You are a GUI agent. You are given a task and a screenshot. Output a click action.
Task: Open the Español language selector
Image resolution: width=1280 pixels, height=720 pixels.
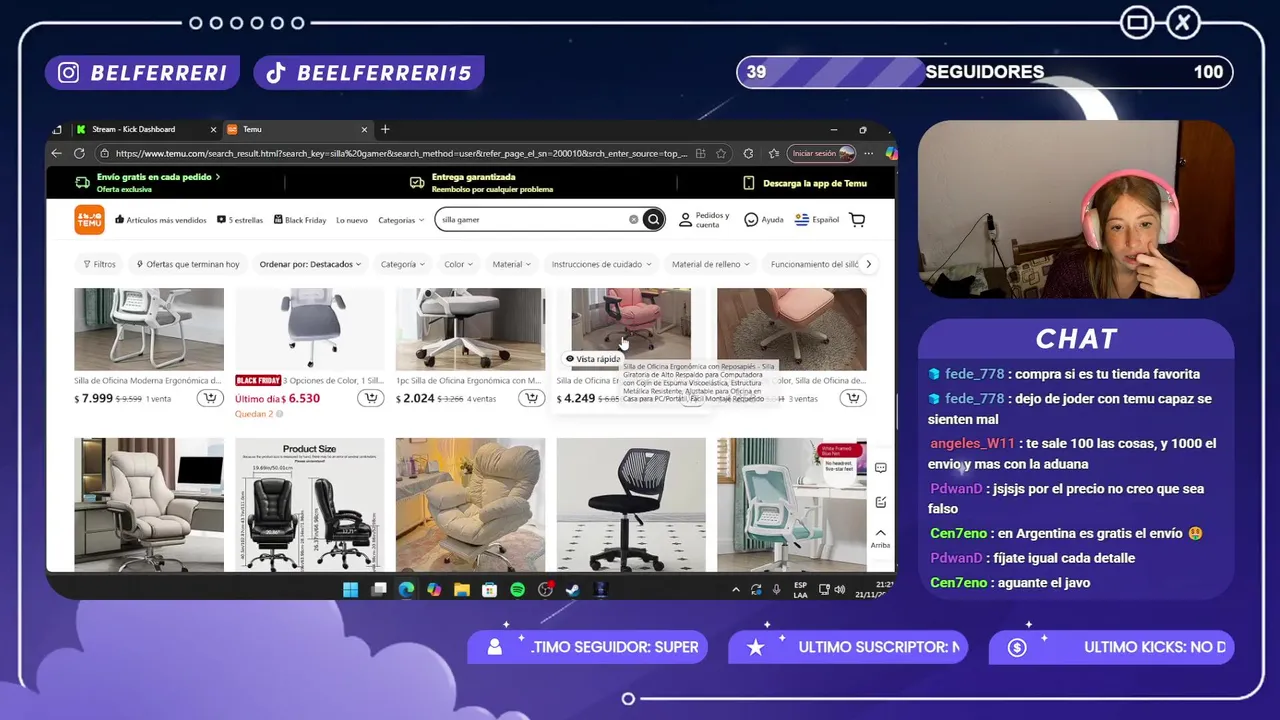point(817,220)
